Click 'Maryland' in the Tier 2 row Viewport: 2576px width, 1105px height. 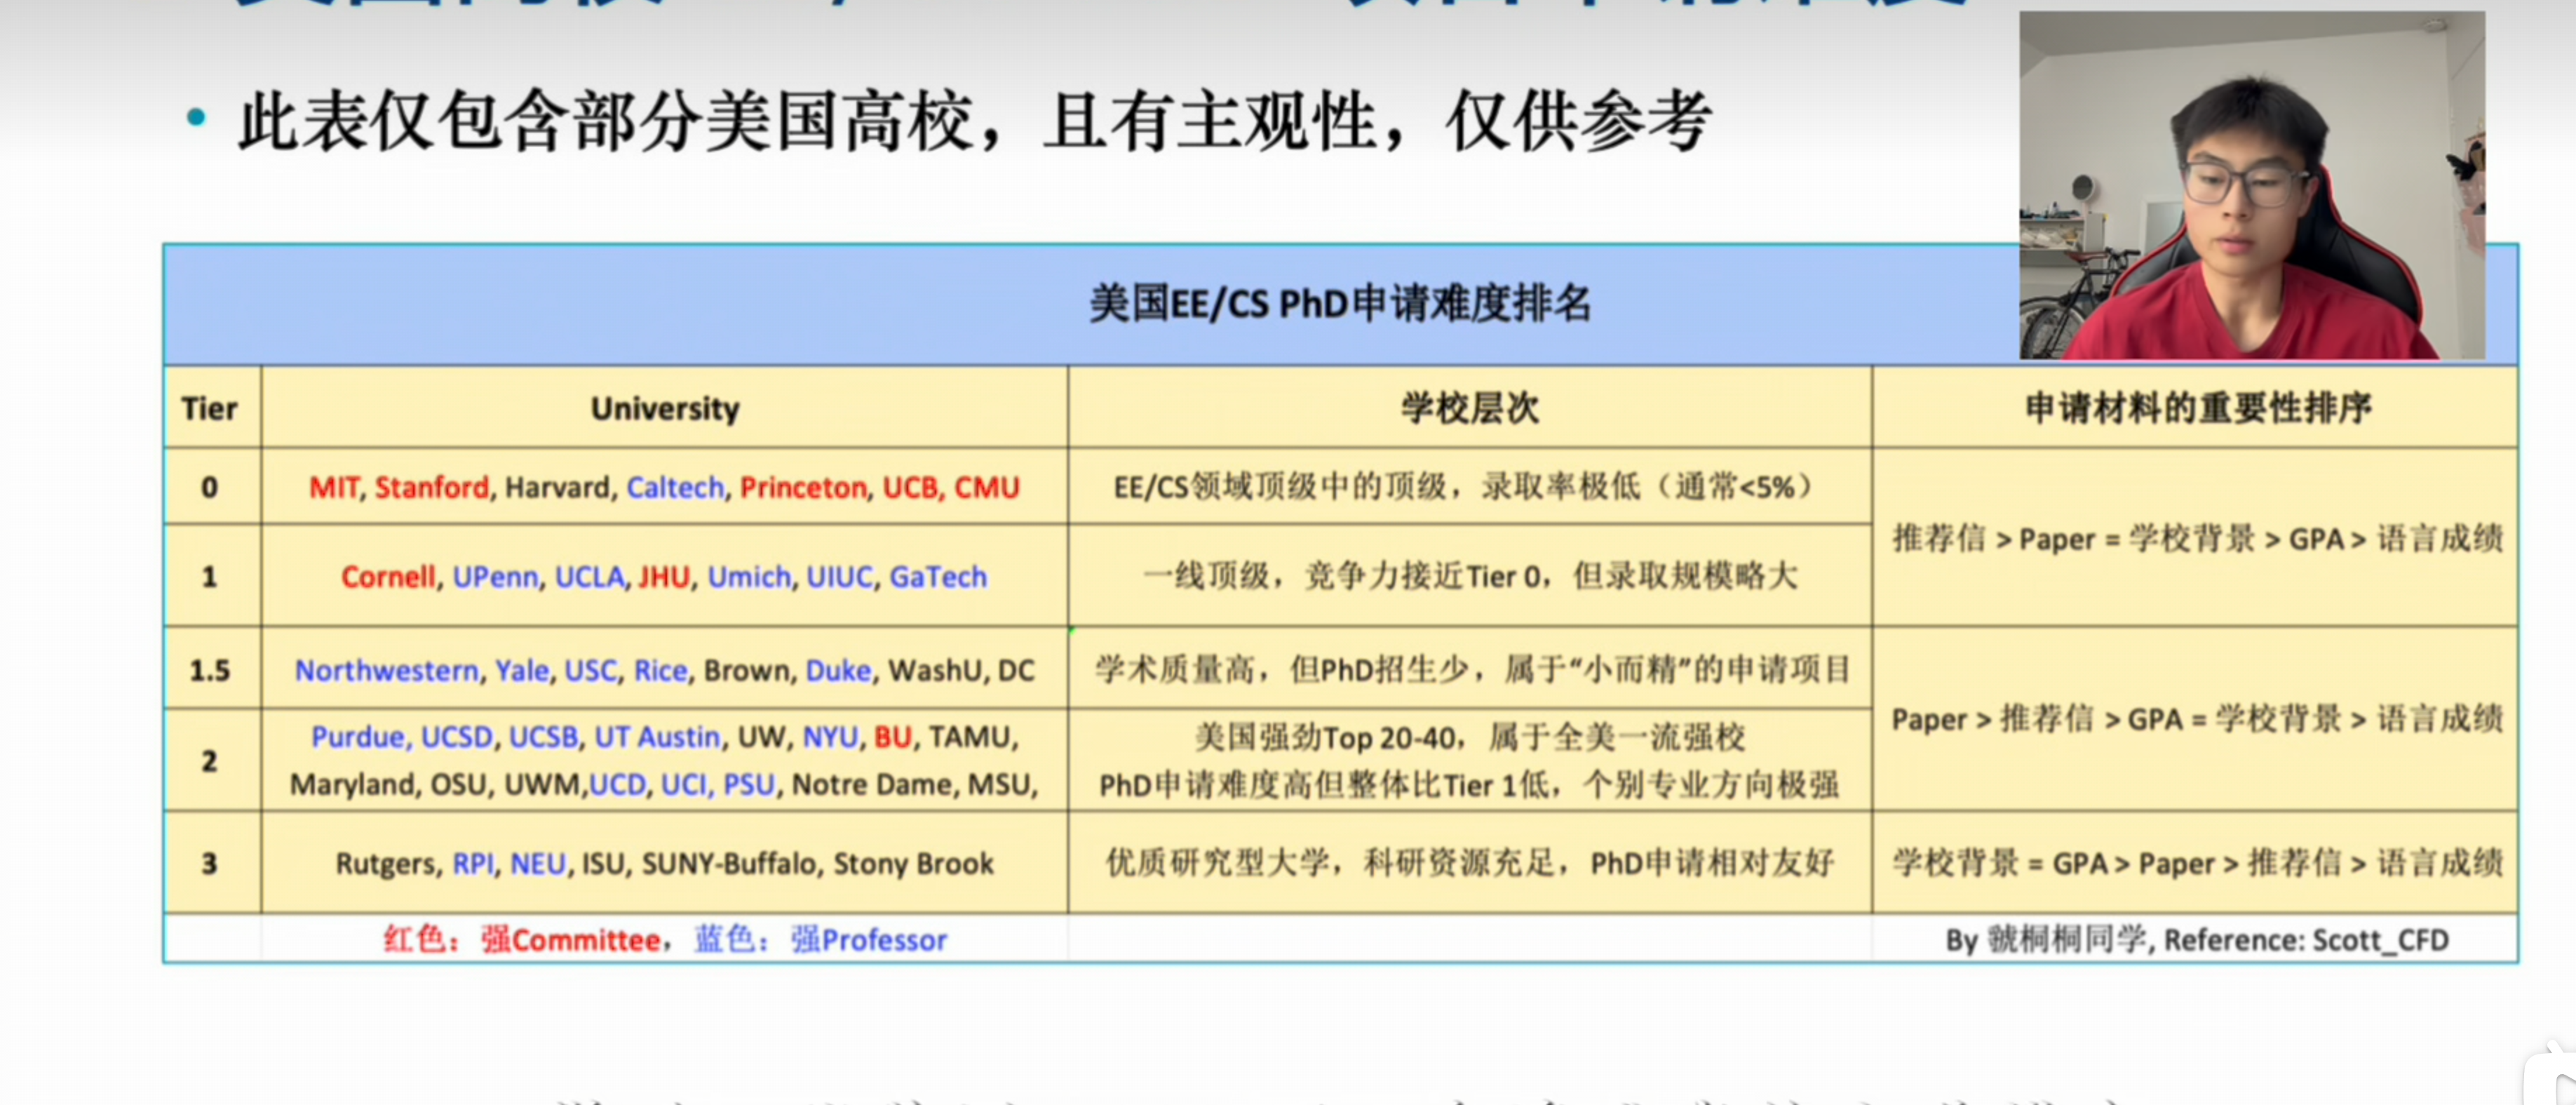coord(352,785)
